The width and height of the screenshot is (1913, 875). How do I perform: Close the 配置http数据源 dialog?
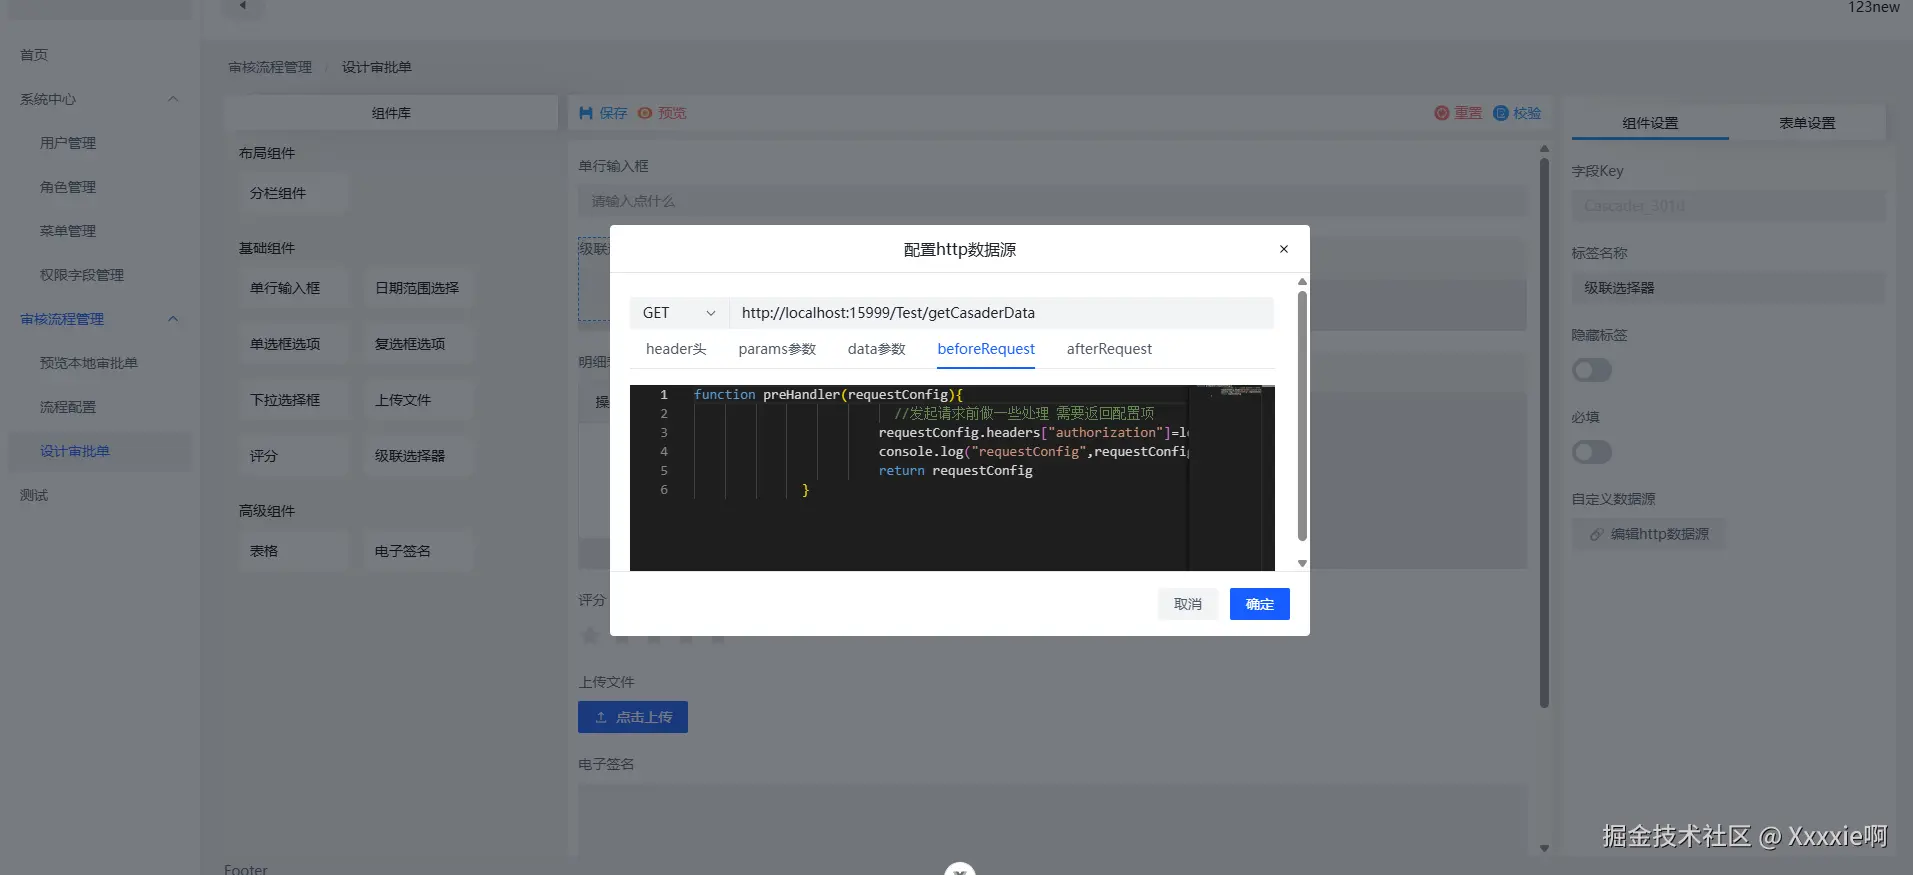[x=1284, y=249]
